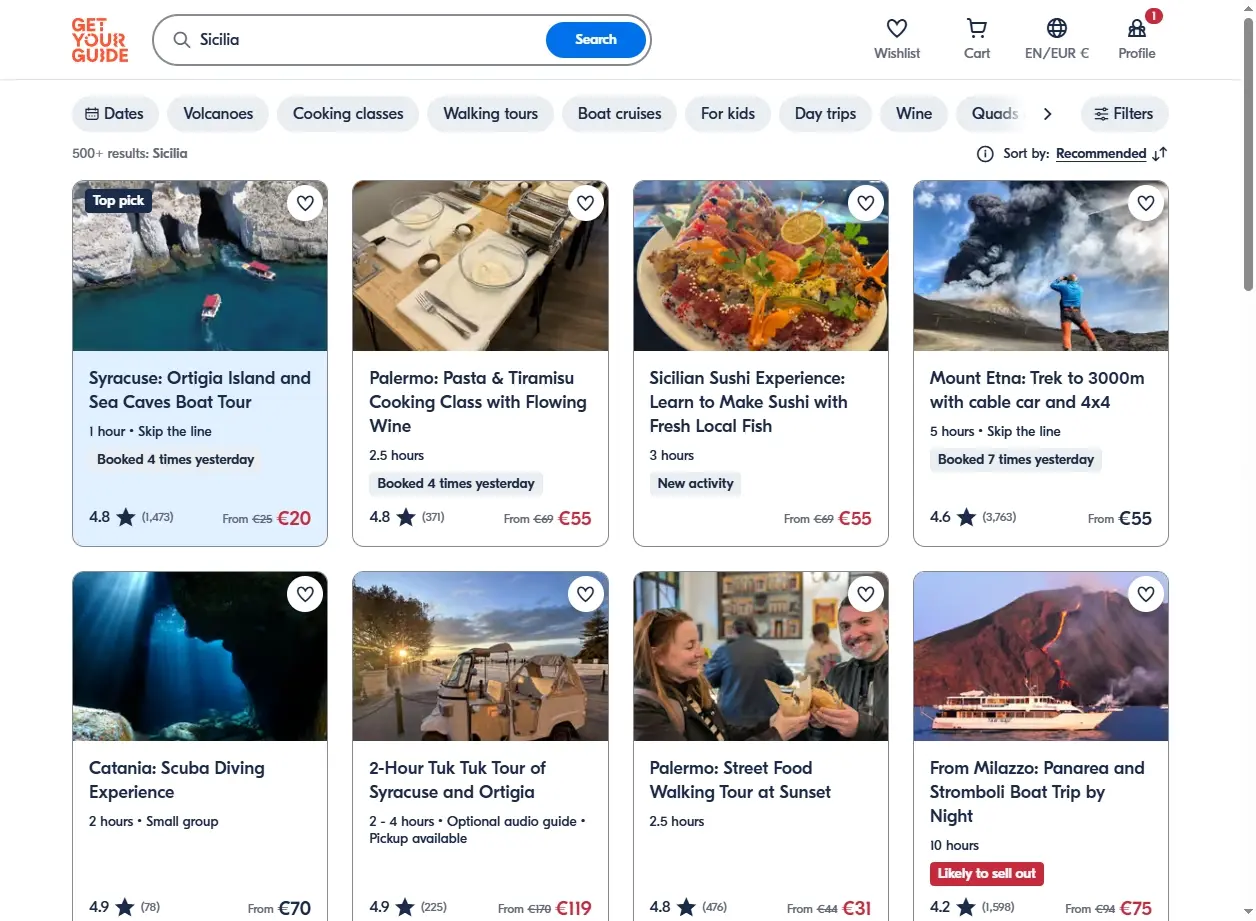
Task: Open Palermo: Street Food Walking Tour title
Action: pyautogui.click(x=741, y=780)
